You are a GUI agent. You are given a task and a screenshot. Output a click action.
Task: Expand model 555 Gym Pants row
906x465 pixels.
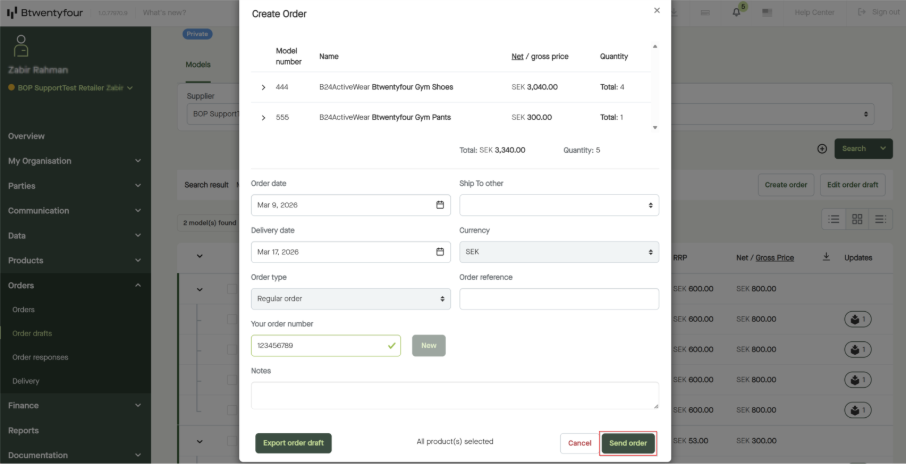(263, 118)
